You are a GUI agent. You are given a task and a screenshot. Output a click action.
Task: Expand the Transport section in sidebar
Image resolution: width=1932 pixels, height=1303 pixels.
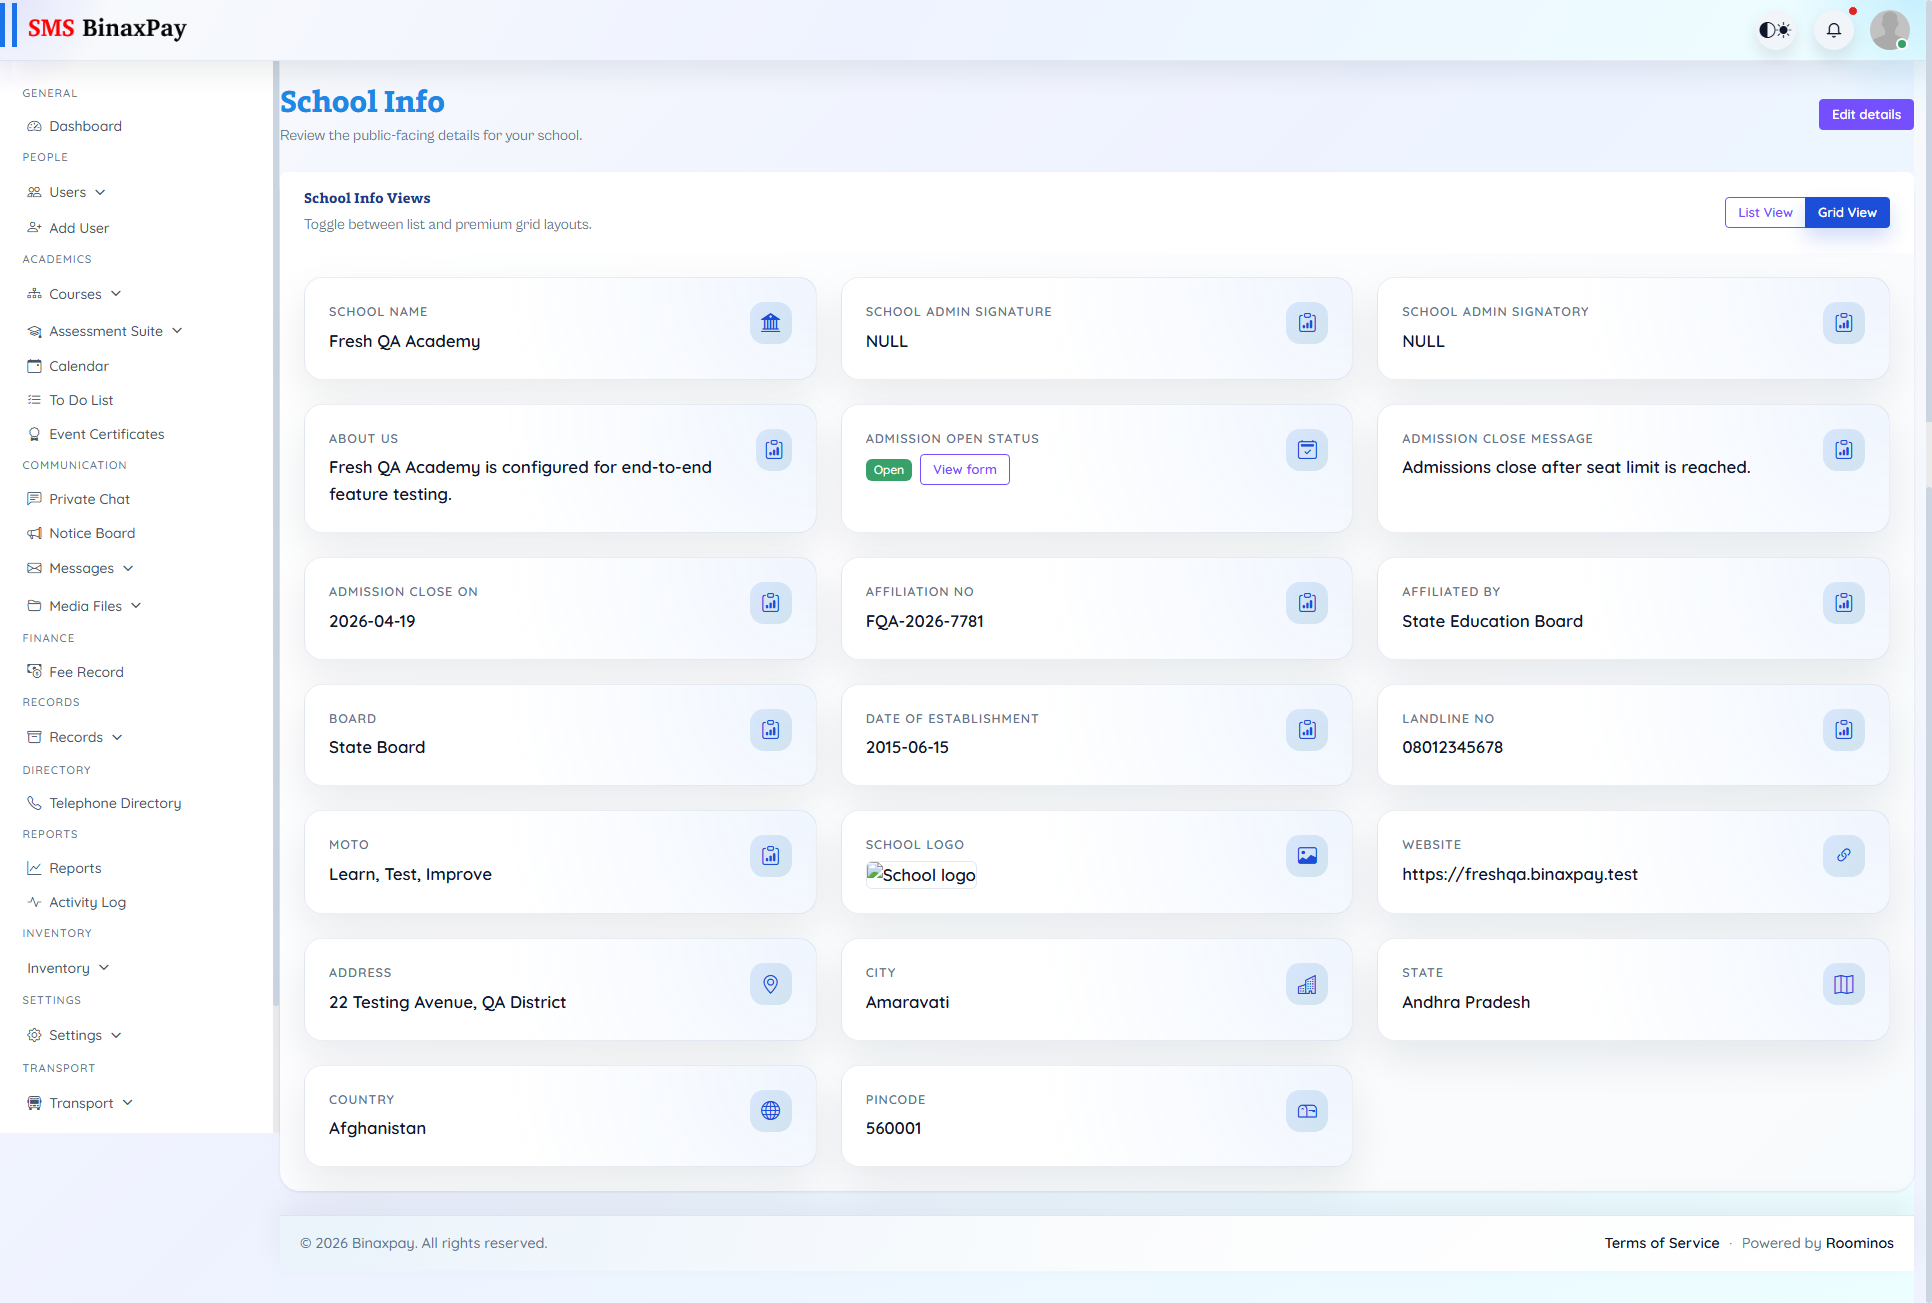(x=80, y=1103)
